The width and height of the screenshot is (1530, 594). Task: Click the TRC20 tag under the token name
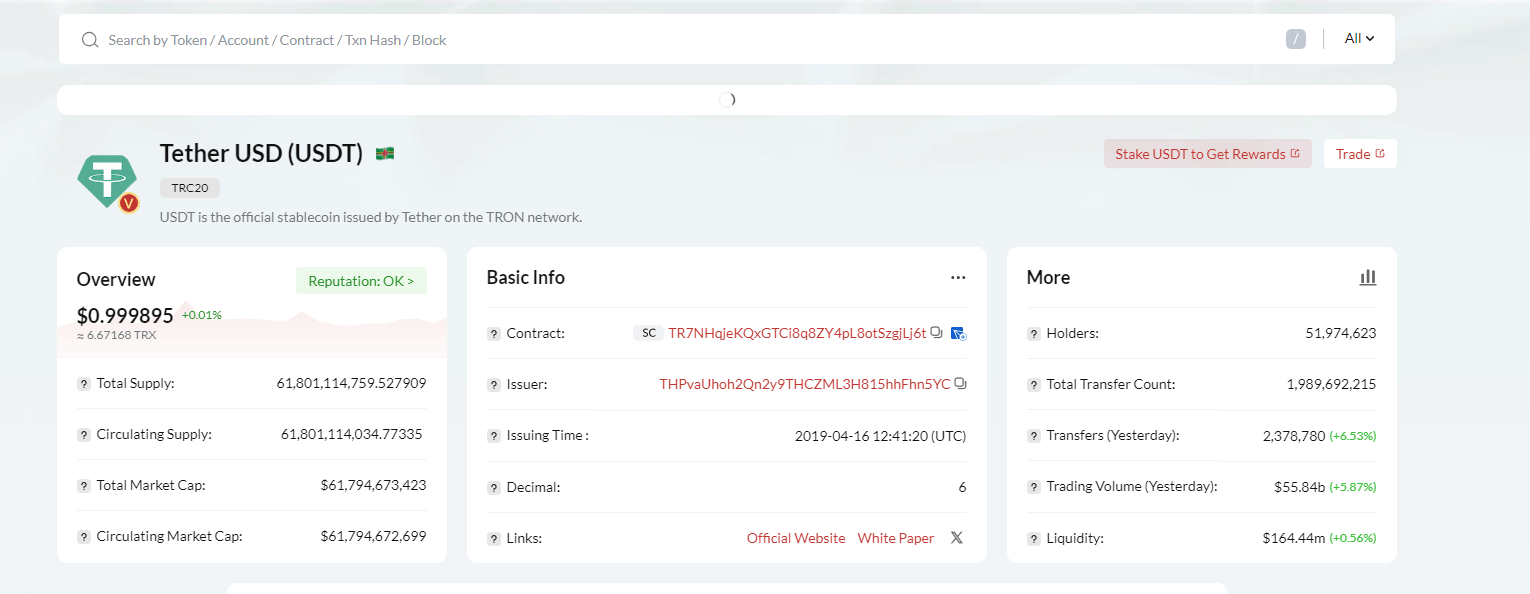pyautogui.click(x=189, y=188)
